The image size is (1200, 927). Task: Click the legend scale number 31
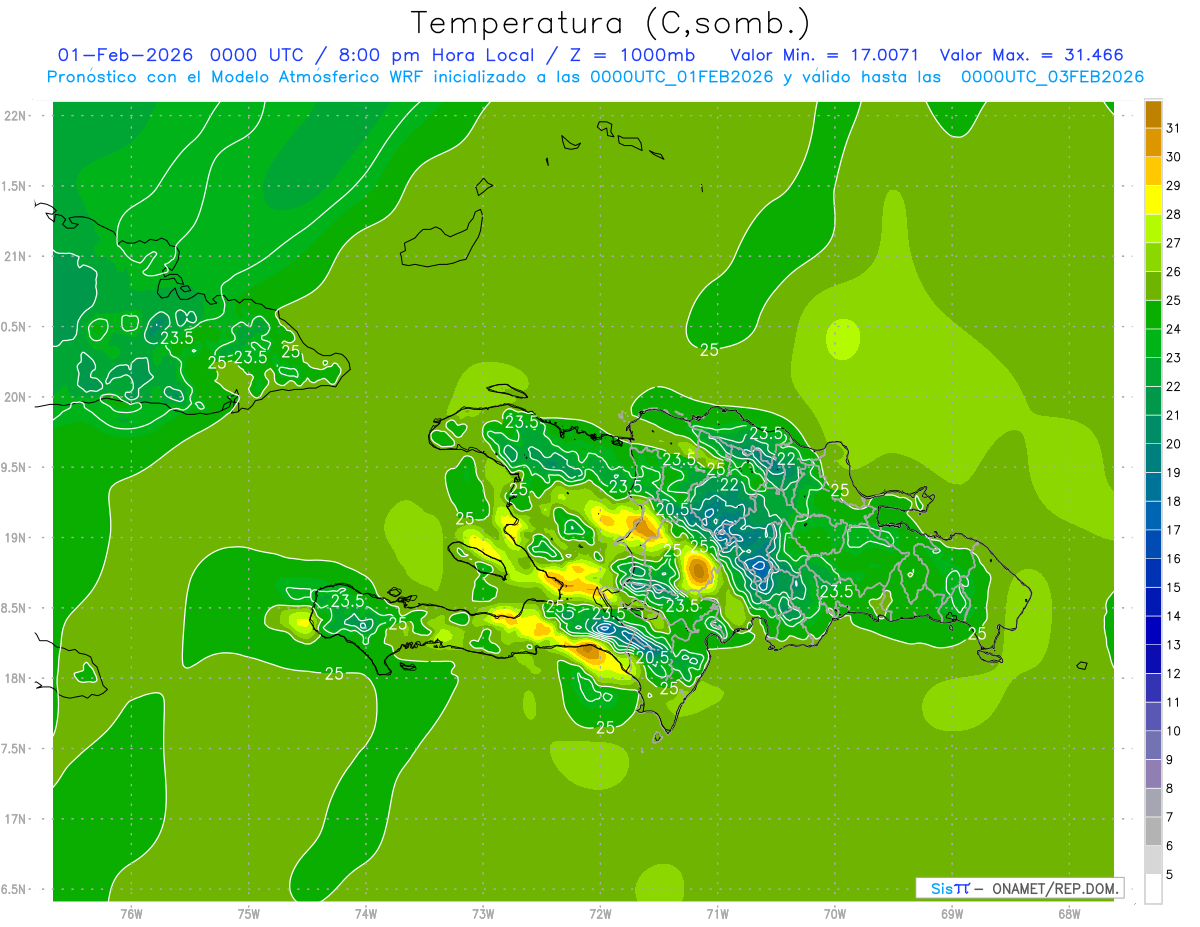pyautogui.click(x=1173, y=128)
